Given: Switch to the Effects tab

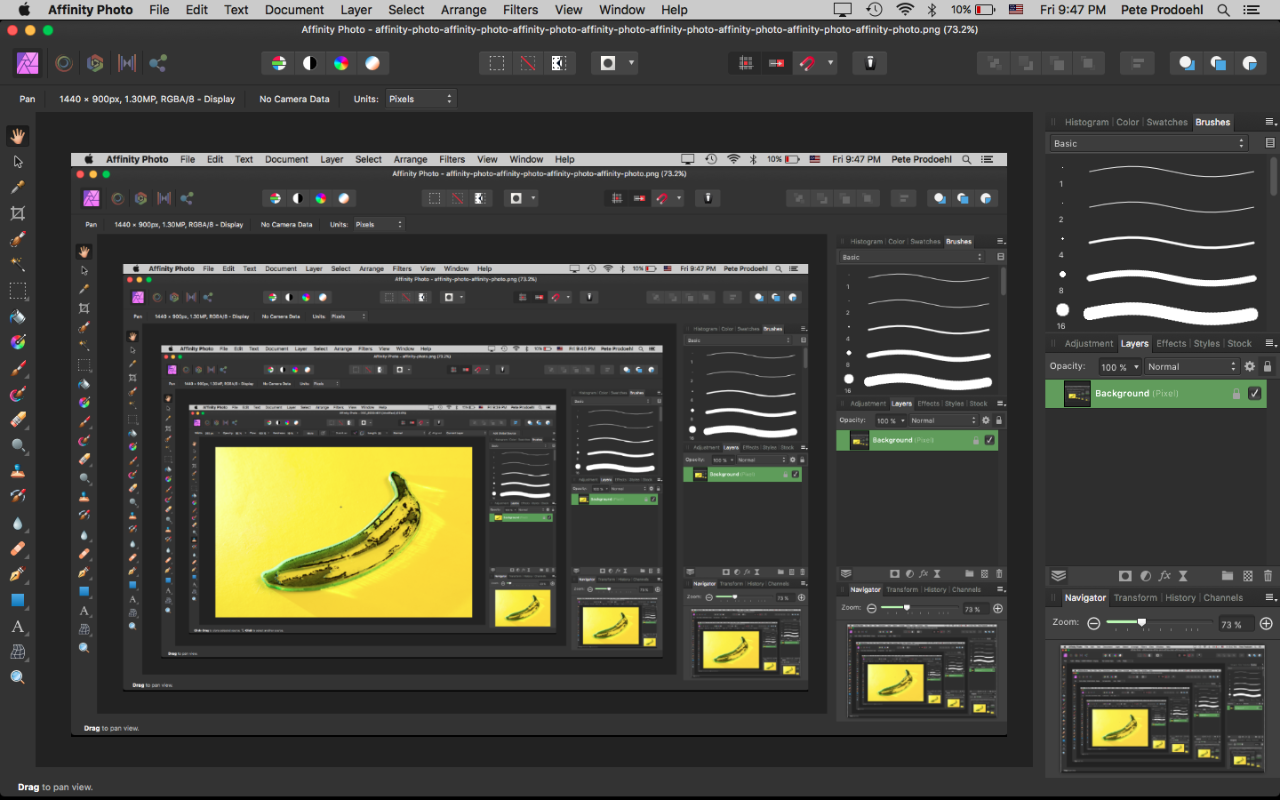Looking at the screenshot, I should pyautogui.click(x=1171, y=344).
